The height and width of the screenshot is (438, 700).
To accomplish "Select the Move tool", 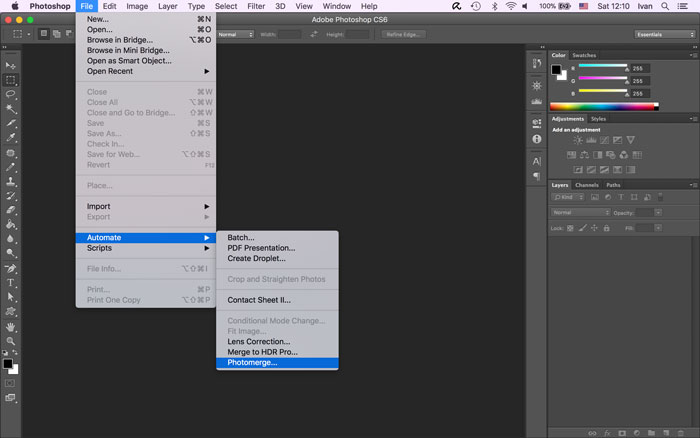I will (x=10, y=66).
